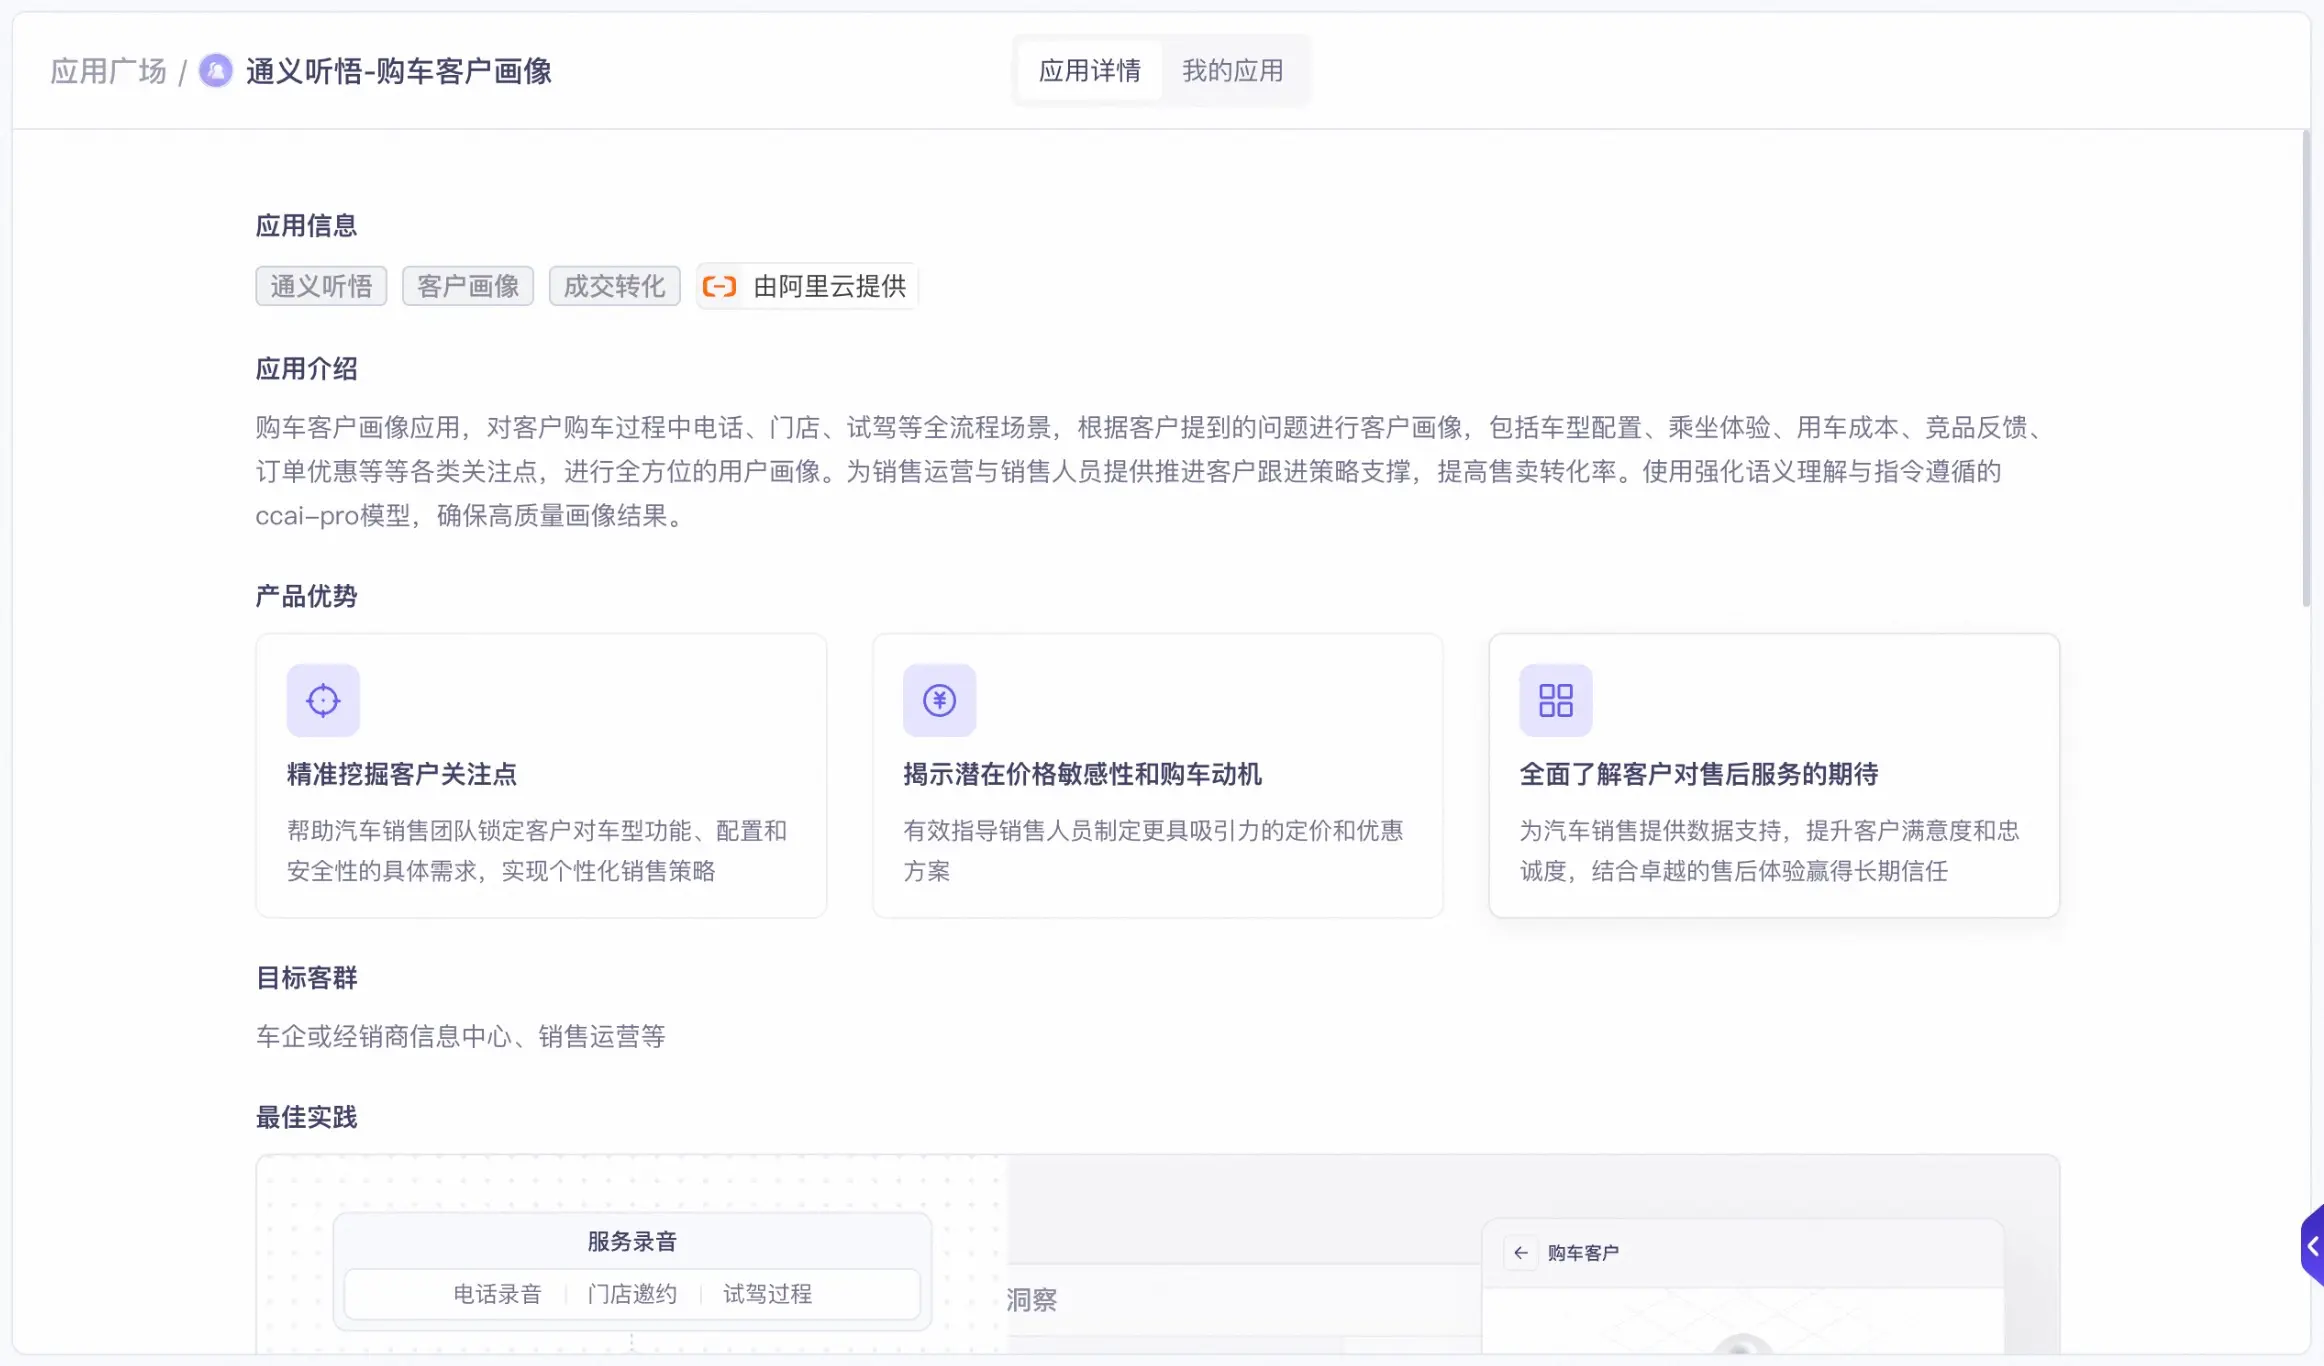Click the back arrow beside 购车客户
2324x1366 pixels.
1521,1253
